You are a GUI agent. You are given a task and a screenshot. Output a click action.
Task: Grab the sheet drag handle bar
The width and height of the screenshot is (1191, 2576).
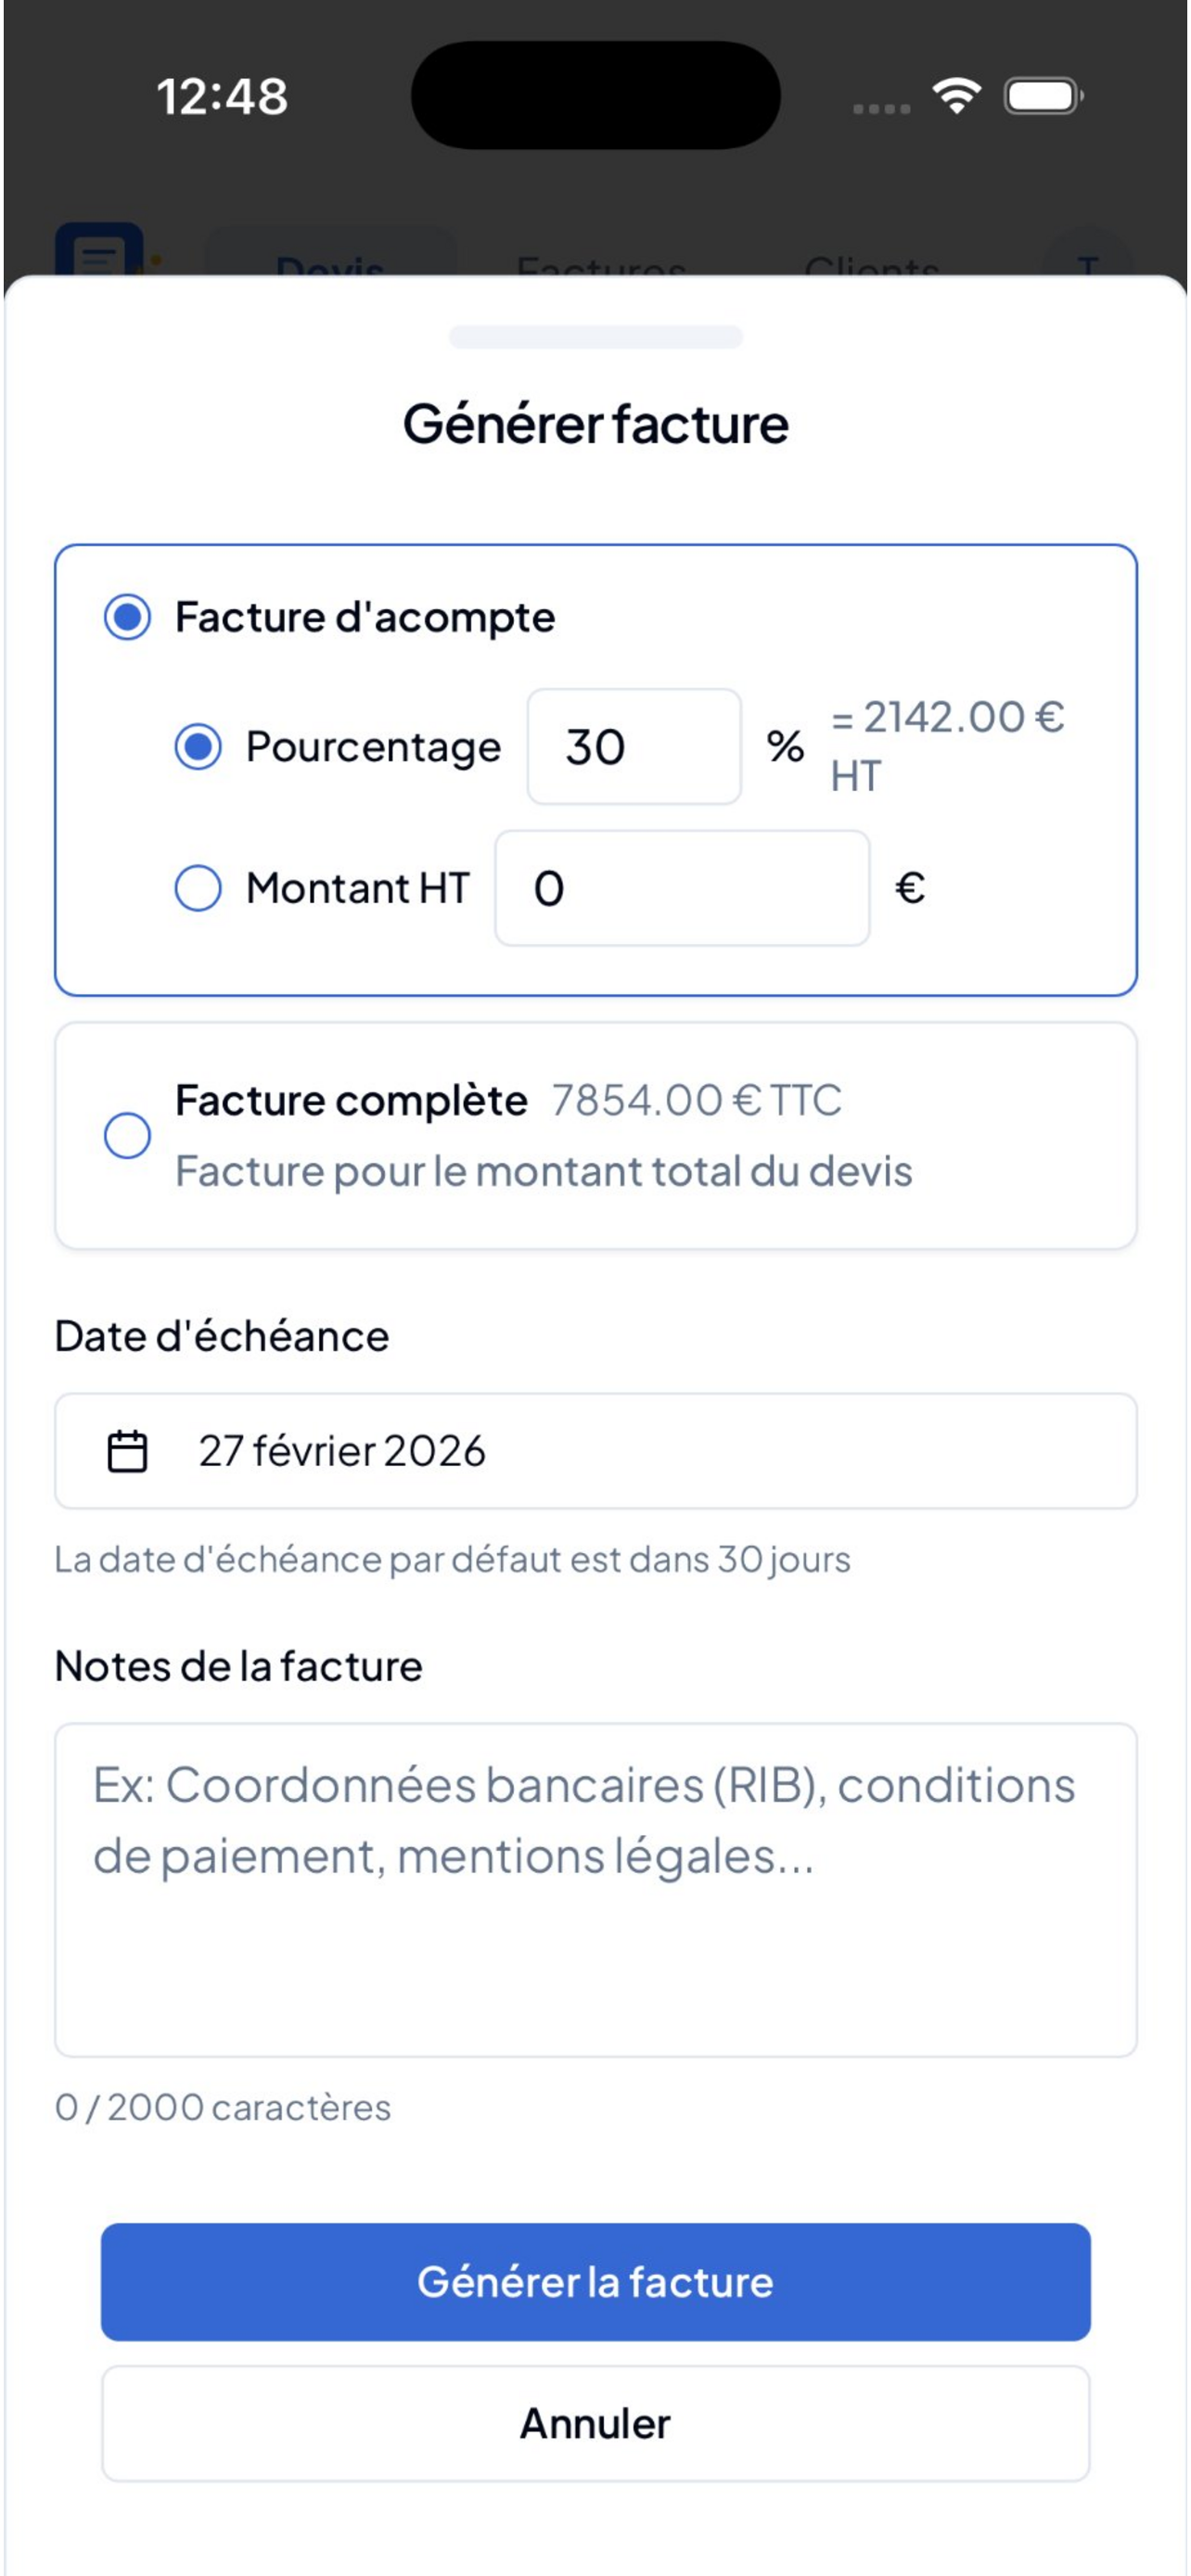[x=596, y=337]
